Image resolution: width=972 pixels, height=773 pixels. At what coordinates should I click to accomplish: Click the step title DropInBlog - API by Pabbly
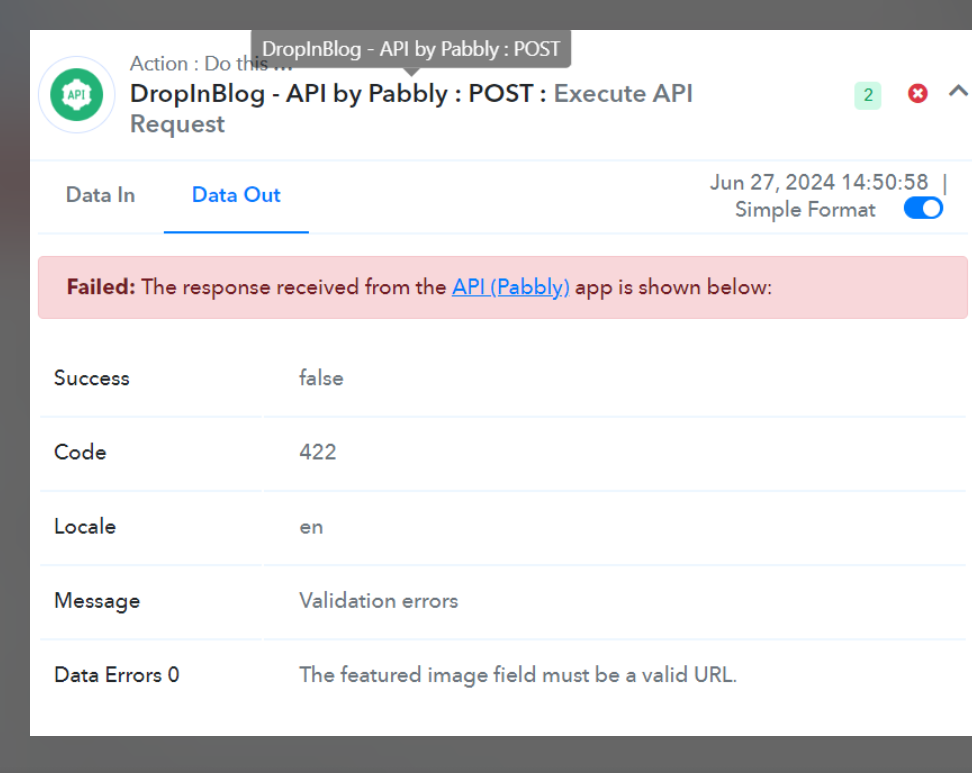point(289,94)
